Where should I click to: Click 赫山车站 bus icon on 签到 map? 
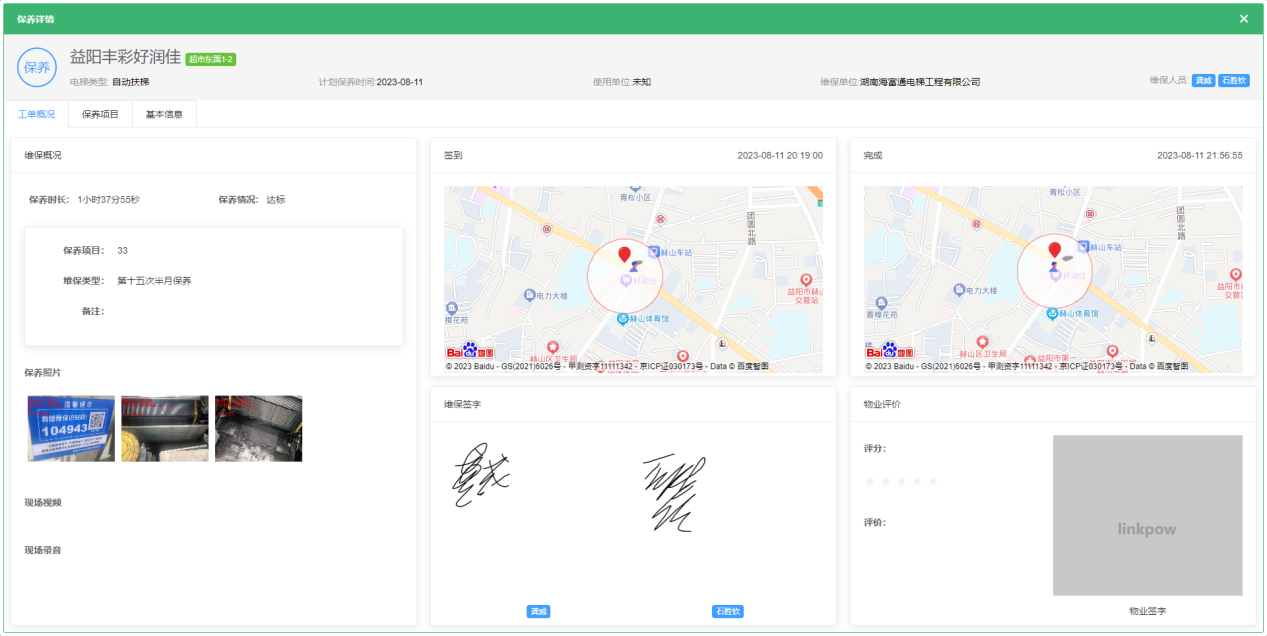click(x=654, y=252)
